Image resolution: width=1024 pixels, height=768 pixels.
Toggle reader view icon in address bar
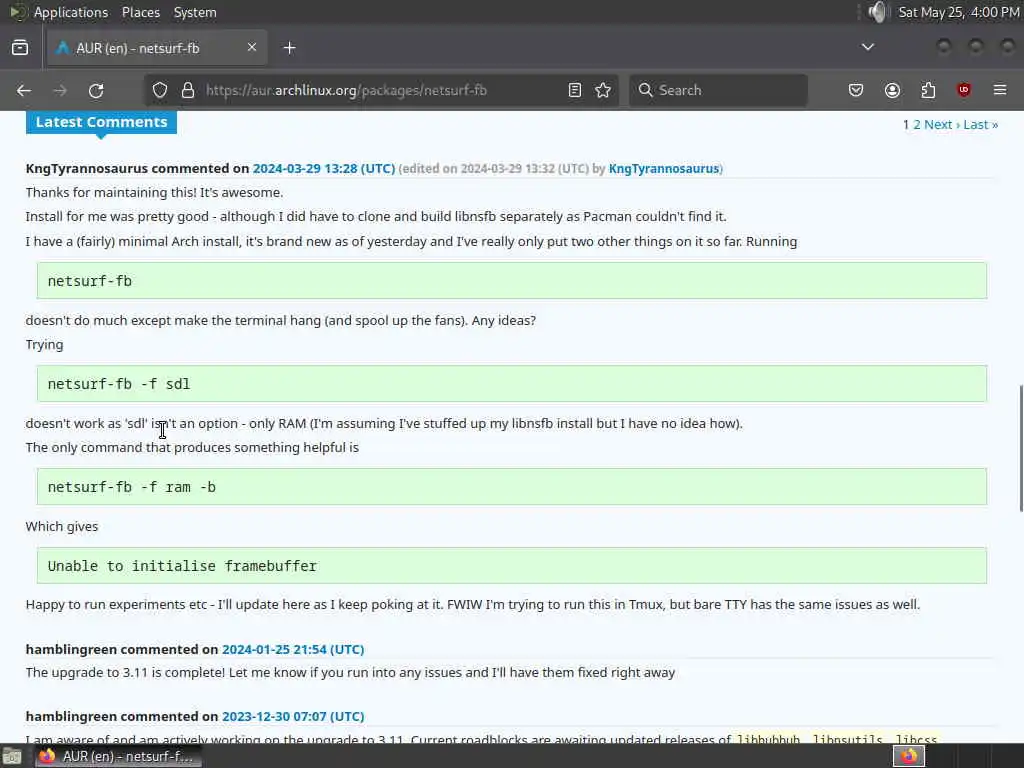(575, 90)
